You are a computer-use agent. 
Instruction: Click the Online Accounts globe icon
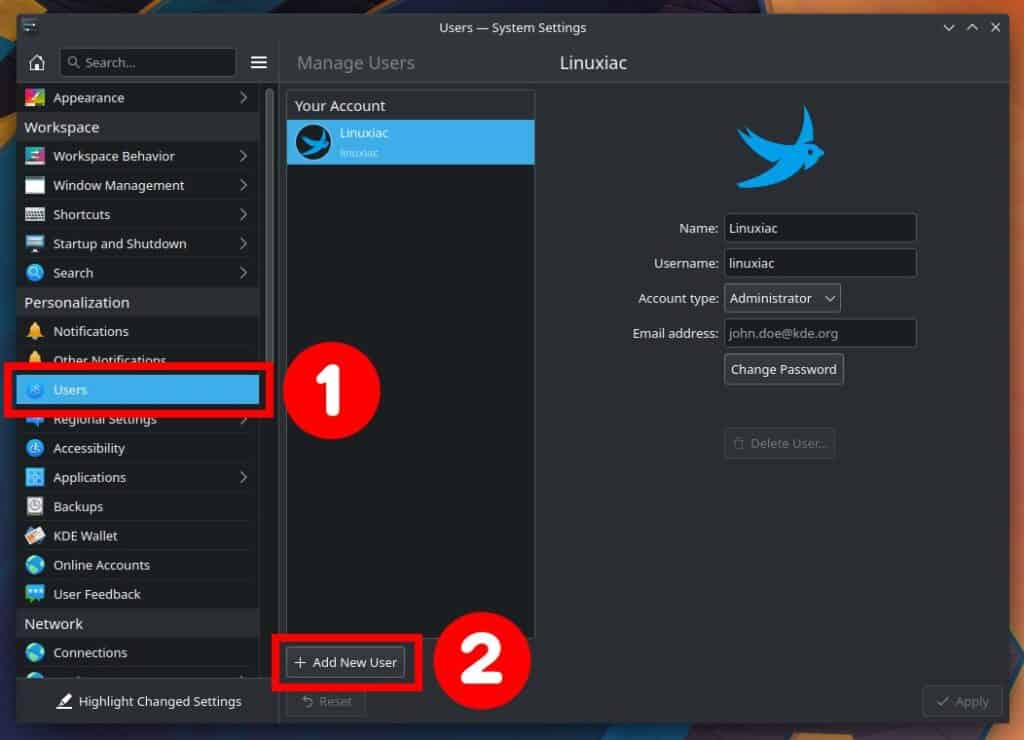35,565
